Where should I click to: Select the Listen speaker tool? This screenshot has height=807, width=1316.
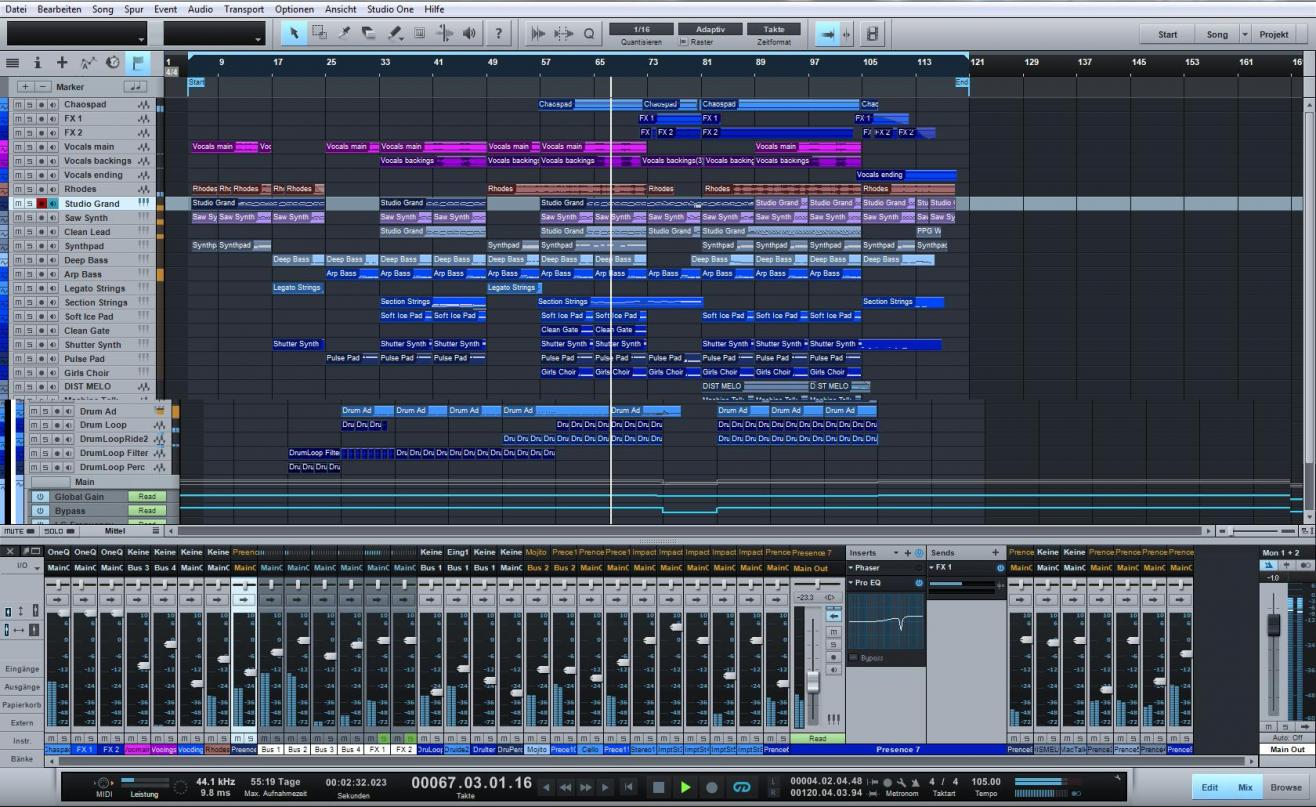469,33
